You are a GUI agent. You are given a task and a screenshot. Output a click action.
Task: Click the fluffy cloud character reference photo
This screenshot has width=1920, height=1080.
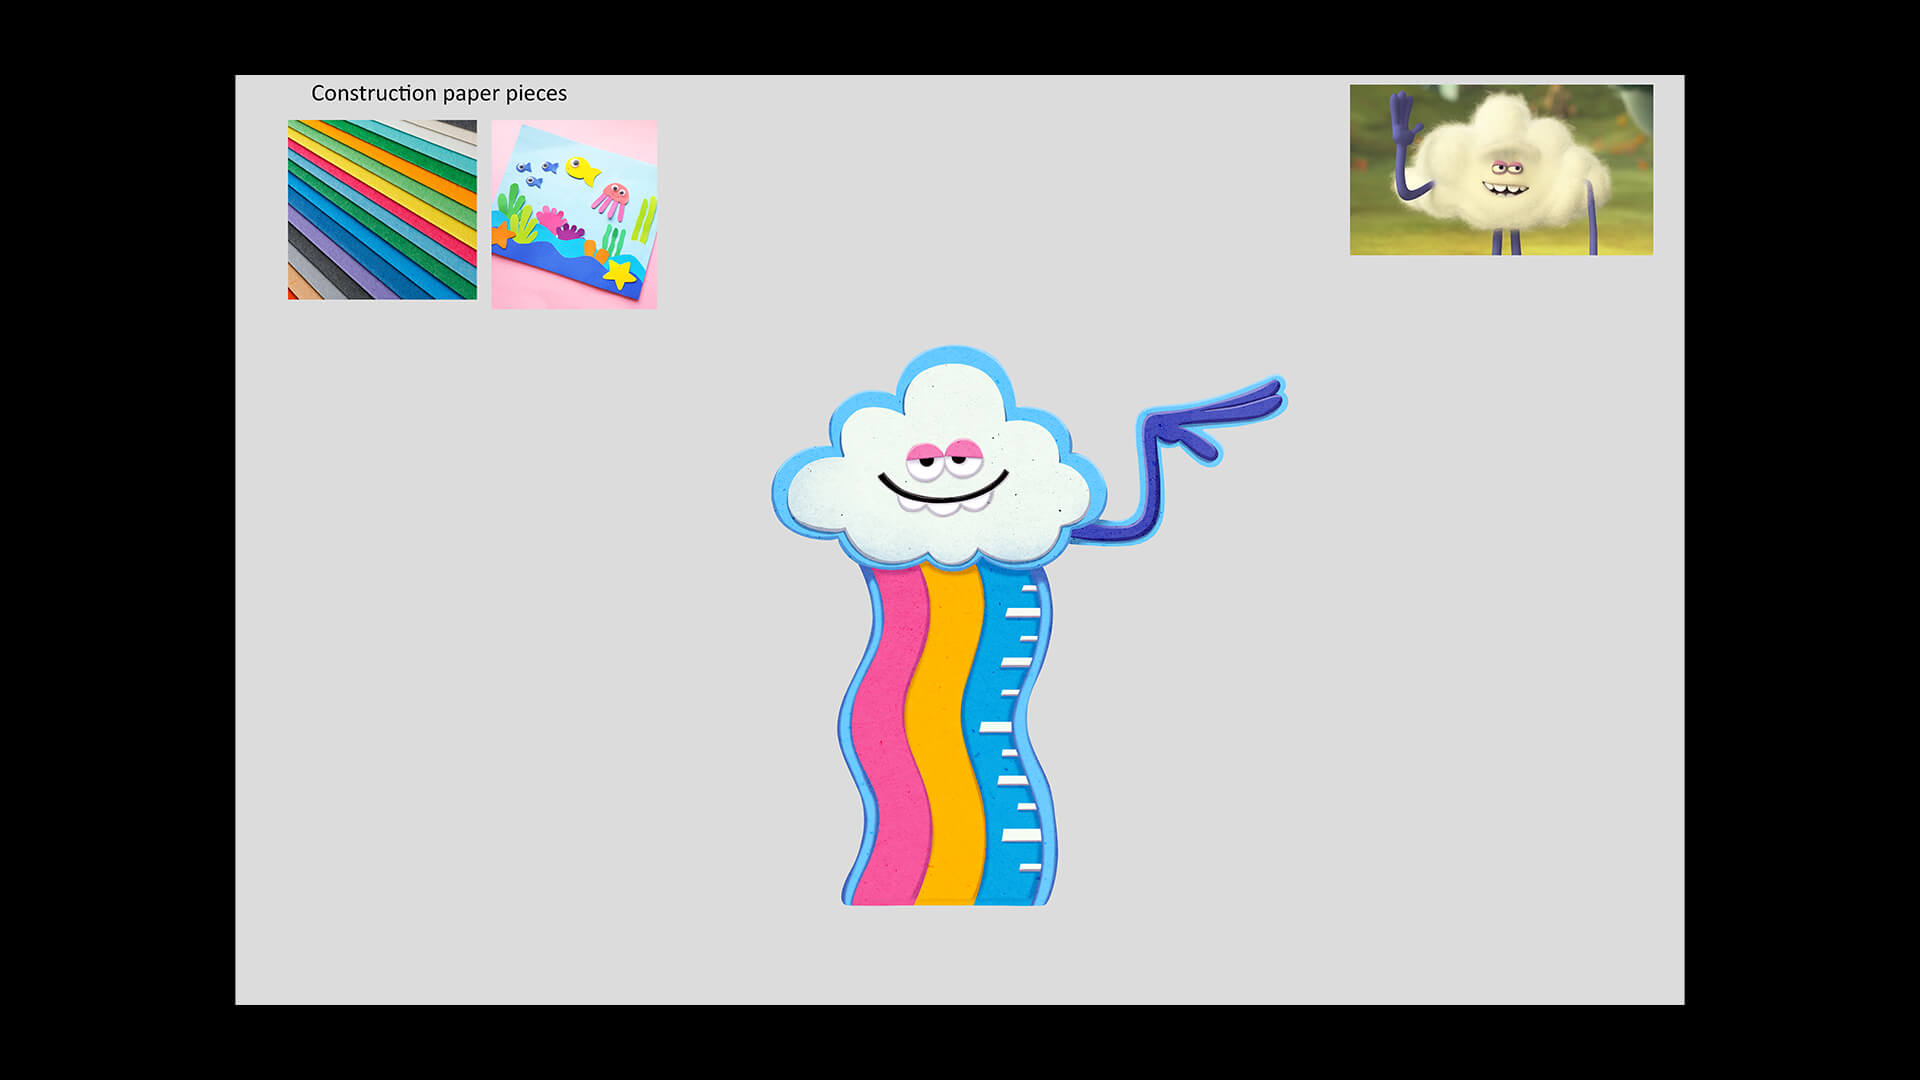tap(1501, 169)
